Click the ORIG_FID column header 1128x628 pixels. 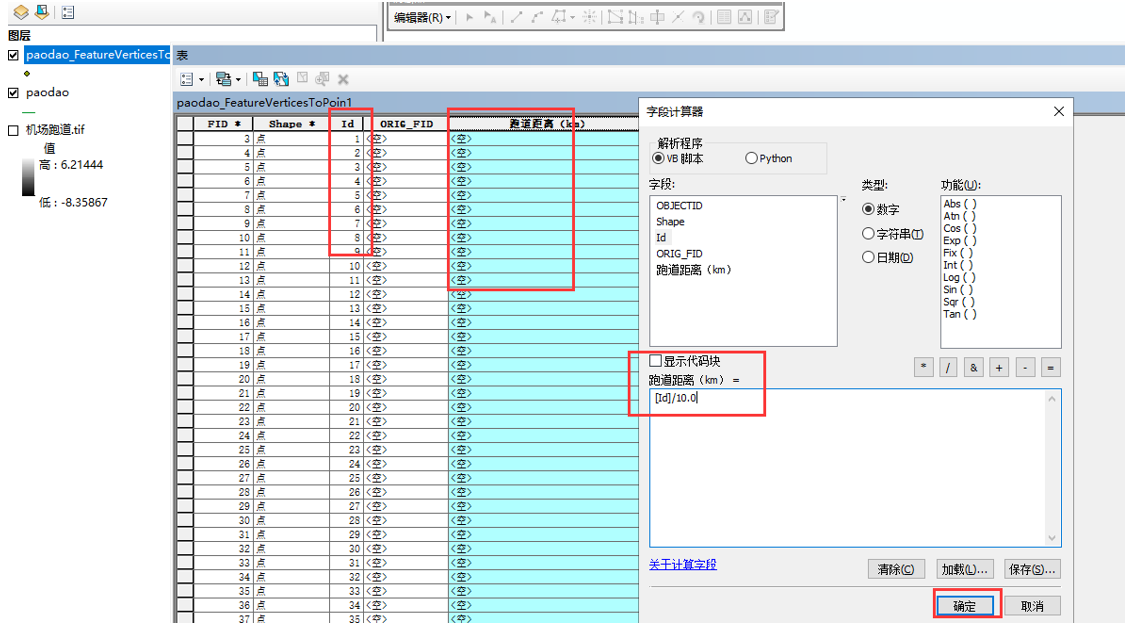click(406, 124)
